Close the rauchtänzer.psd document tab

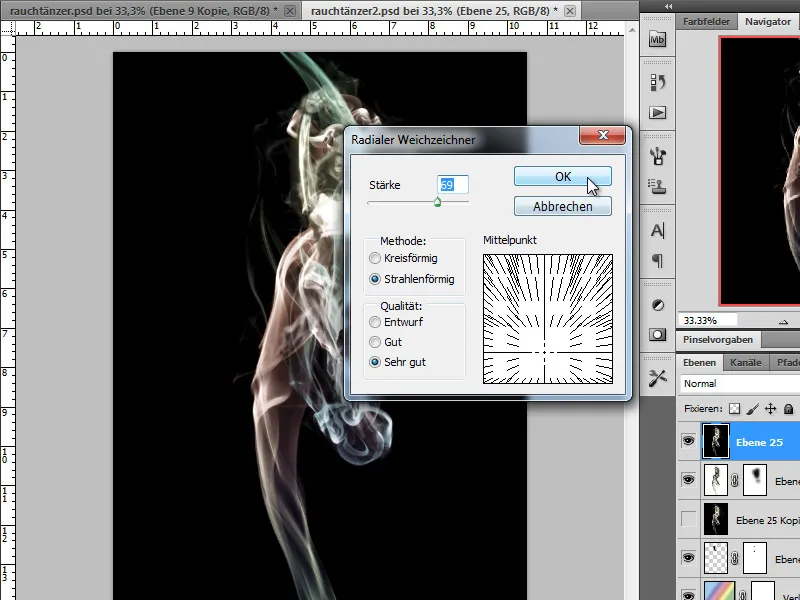[290, 11]
